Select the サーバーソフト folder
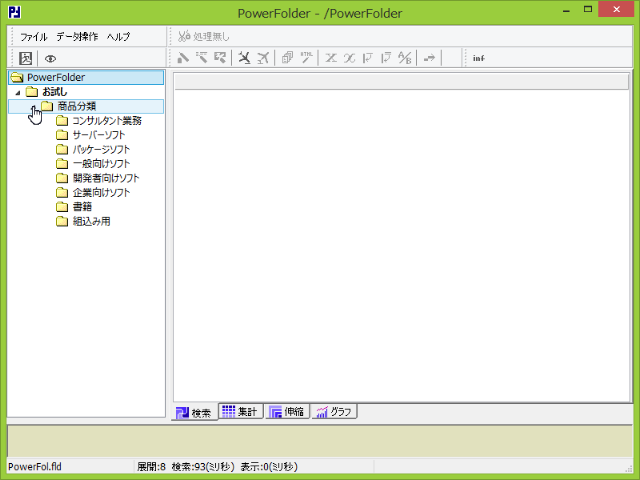Image resolution: width=640 pixels, height=480 pixels. [98, 135]
